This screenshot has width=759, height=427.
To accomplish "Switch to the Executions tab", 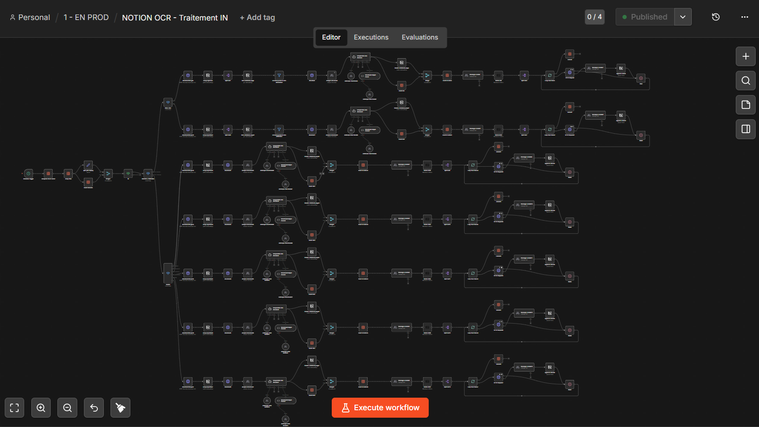I will [x=371, y=37].
